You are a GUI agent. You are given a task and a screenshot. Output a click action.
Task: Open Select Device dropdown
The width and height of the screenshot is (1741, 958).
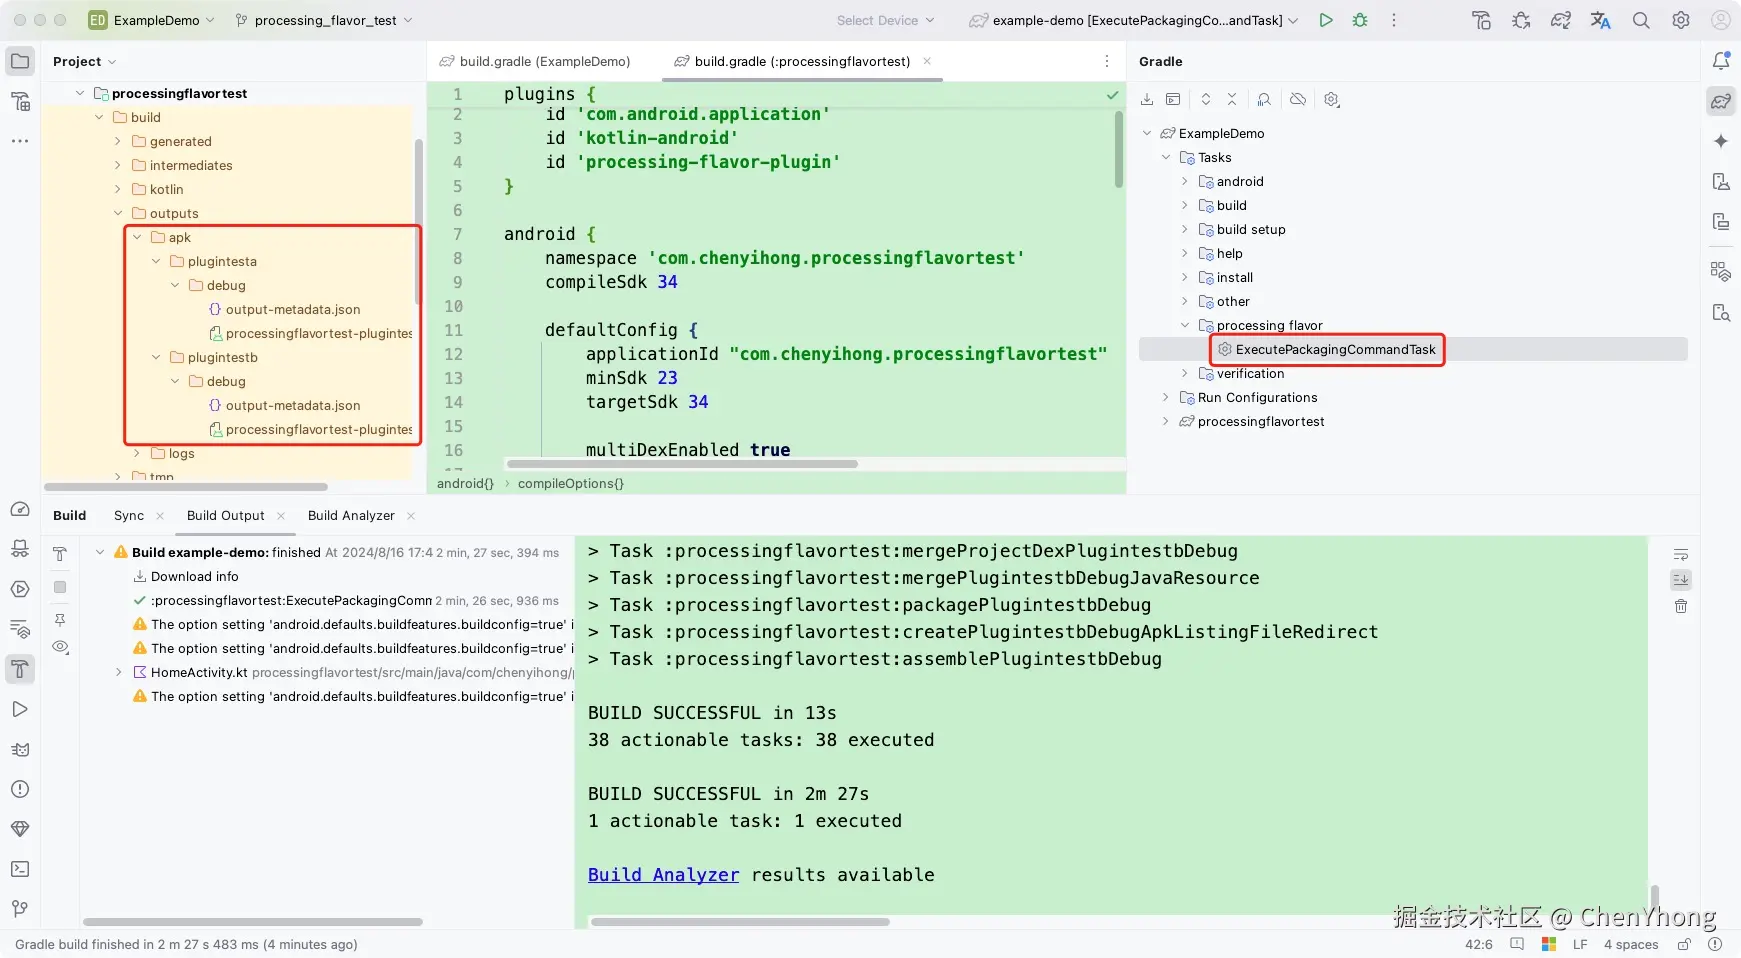coord(886,20)
